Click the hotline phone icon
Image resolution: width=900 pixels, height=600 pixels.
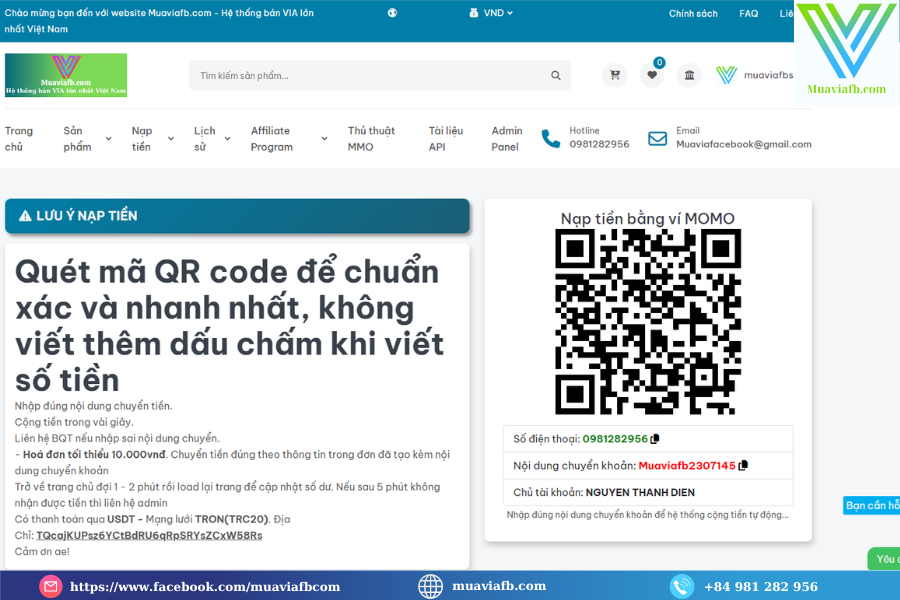coord(550,138)
